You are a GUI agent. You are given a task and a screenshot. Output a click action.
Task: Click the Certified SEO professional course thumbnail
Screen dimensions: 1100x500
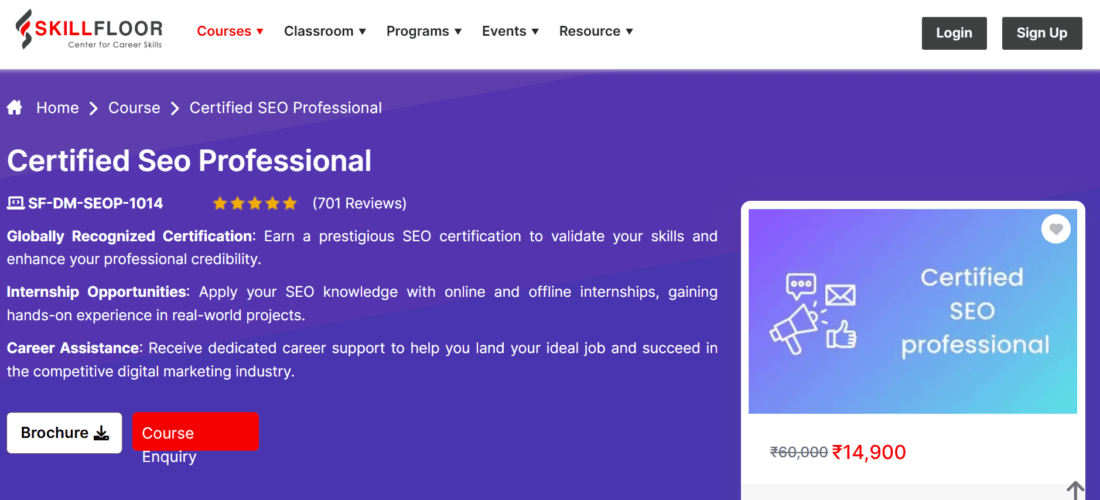click(x=912, y=310)
